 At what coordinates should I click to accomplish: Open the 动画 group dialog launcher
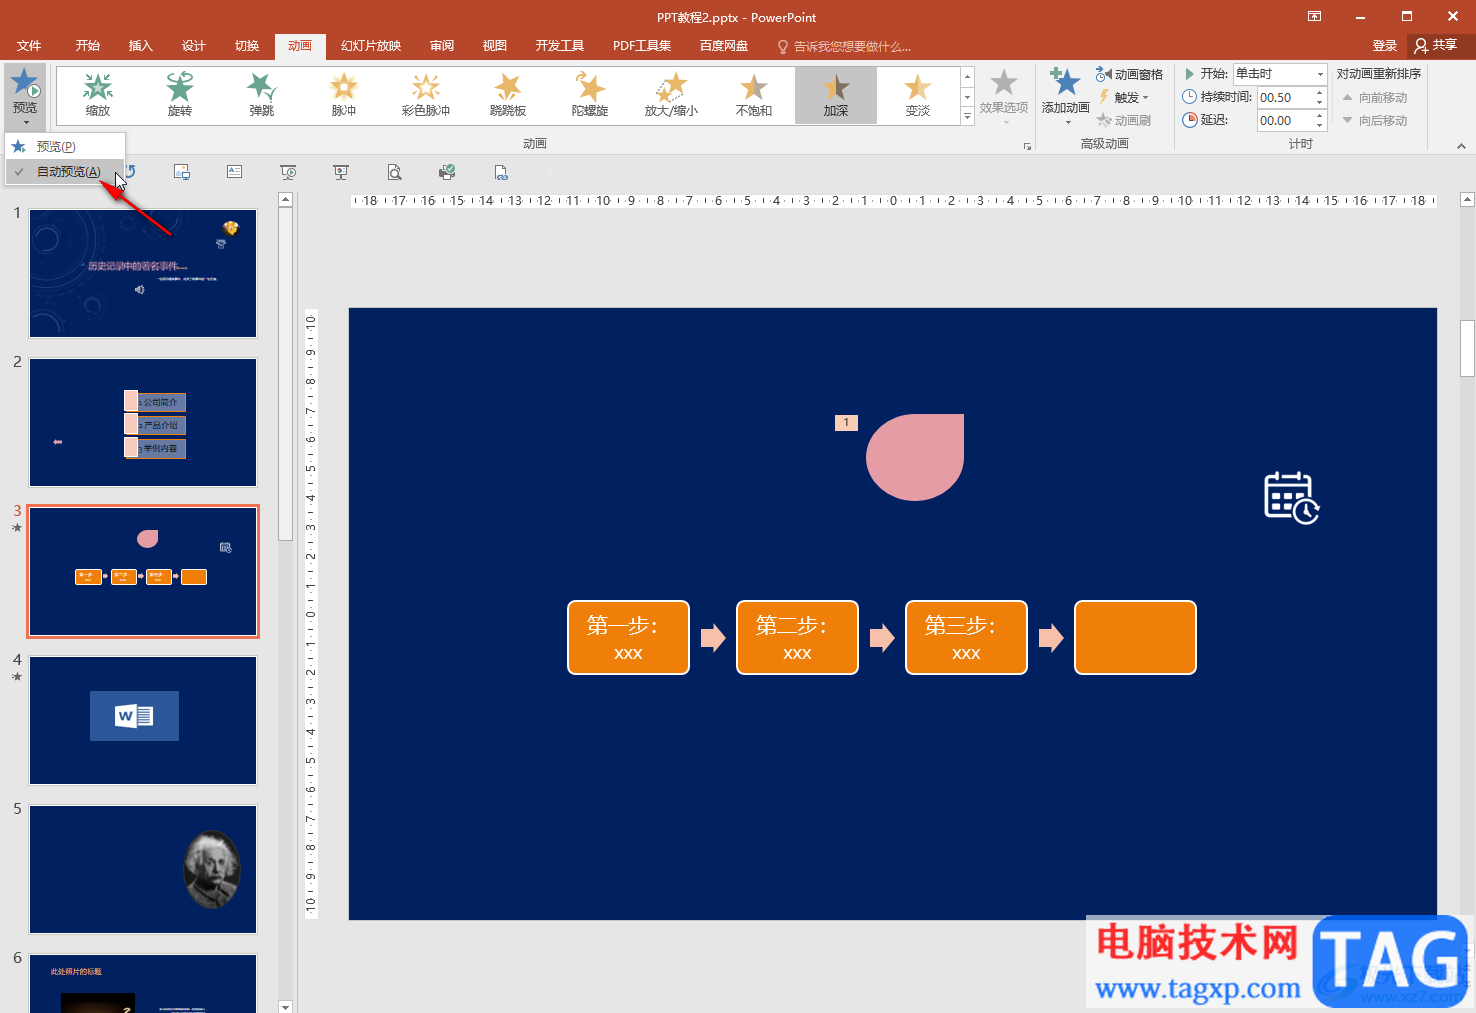click(x=1027, y=146)
